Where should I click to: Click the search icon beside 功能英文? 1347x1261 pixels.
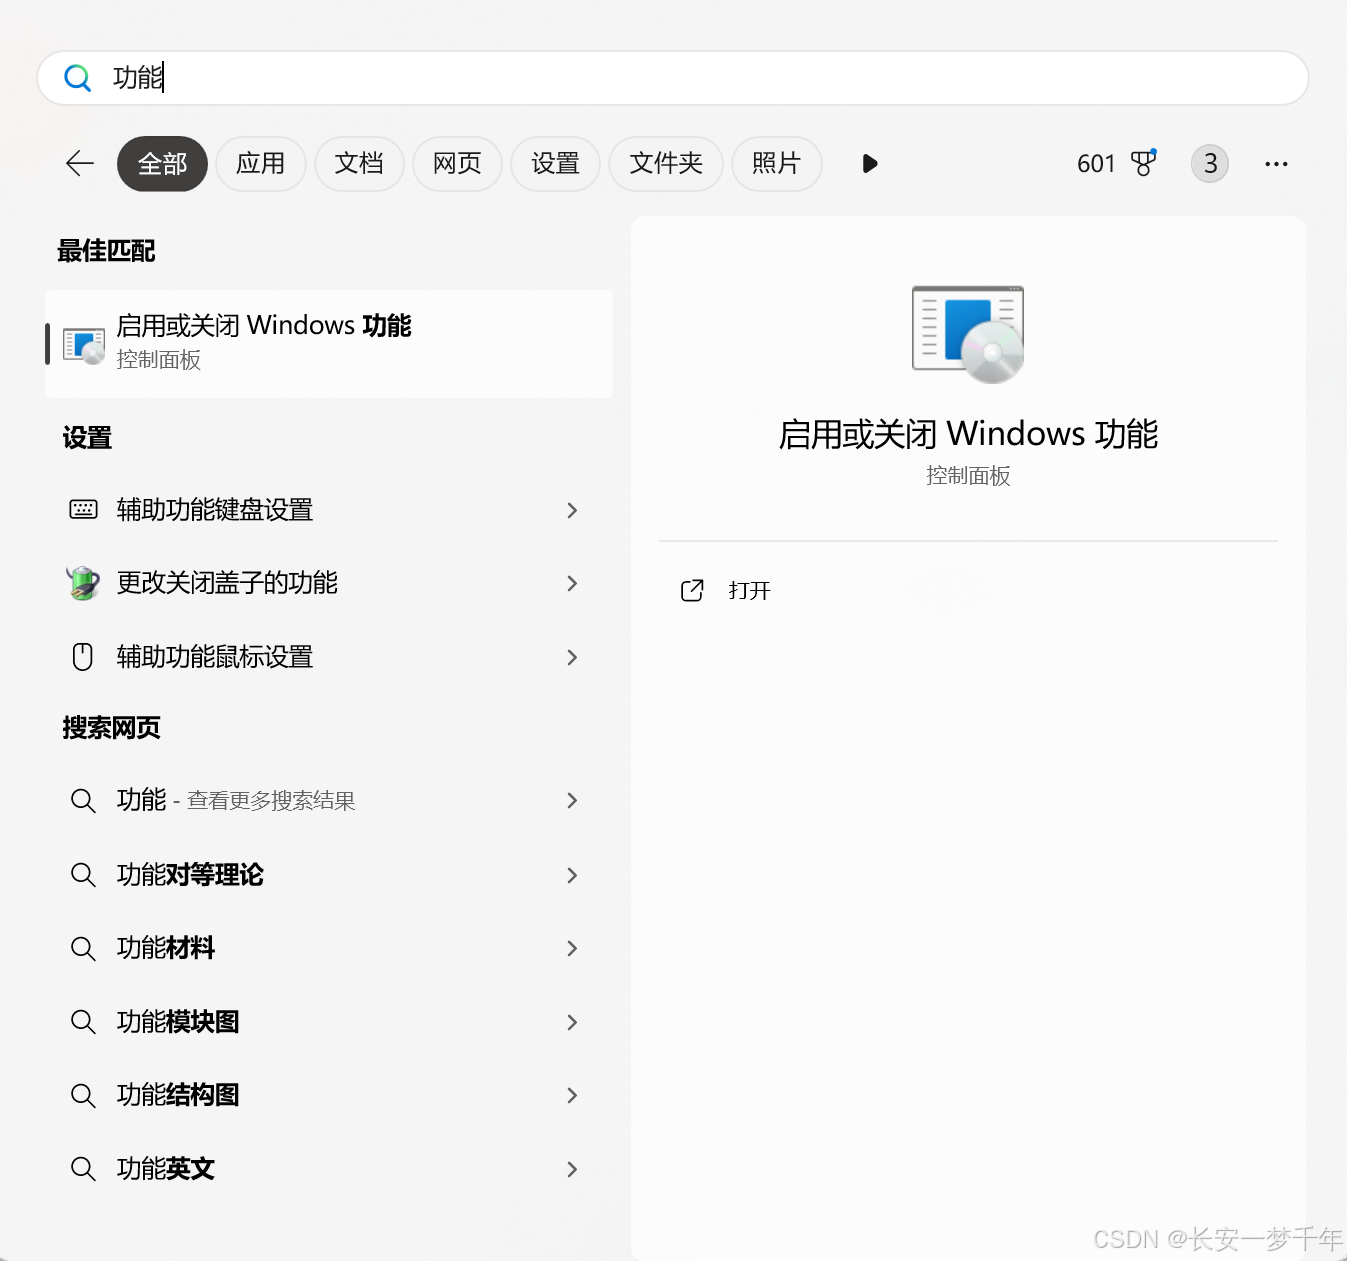point(83,1169)
